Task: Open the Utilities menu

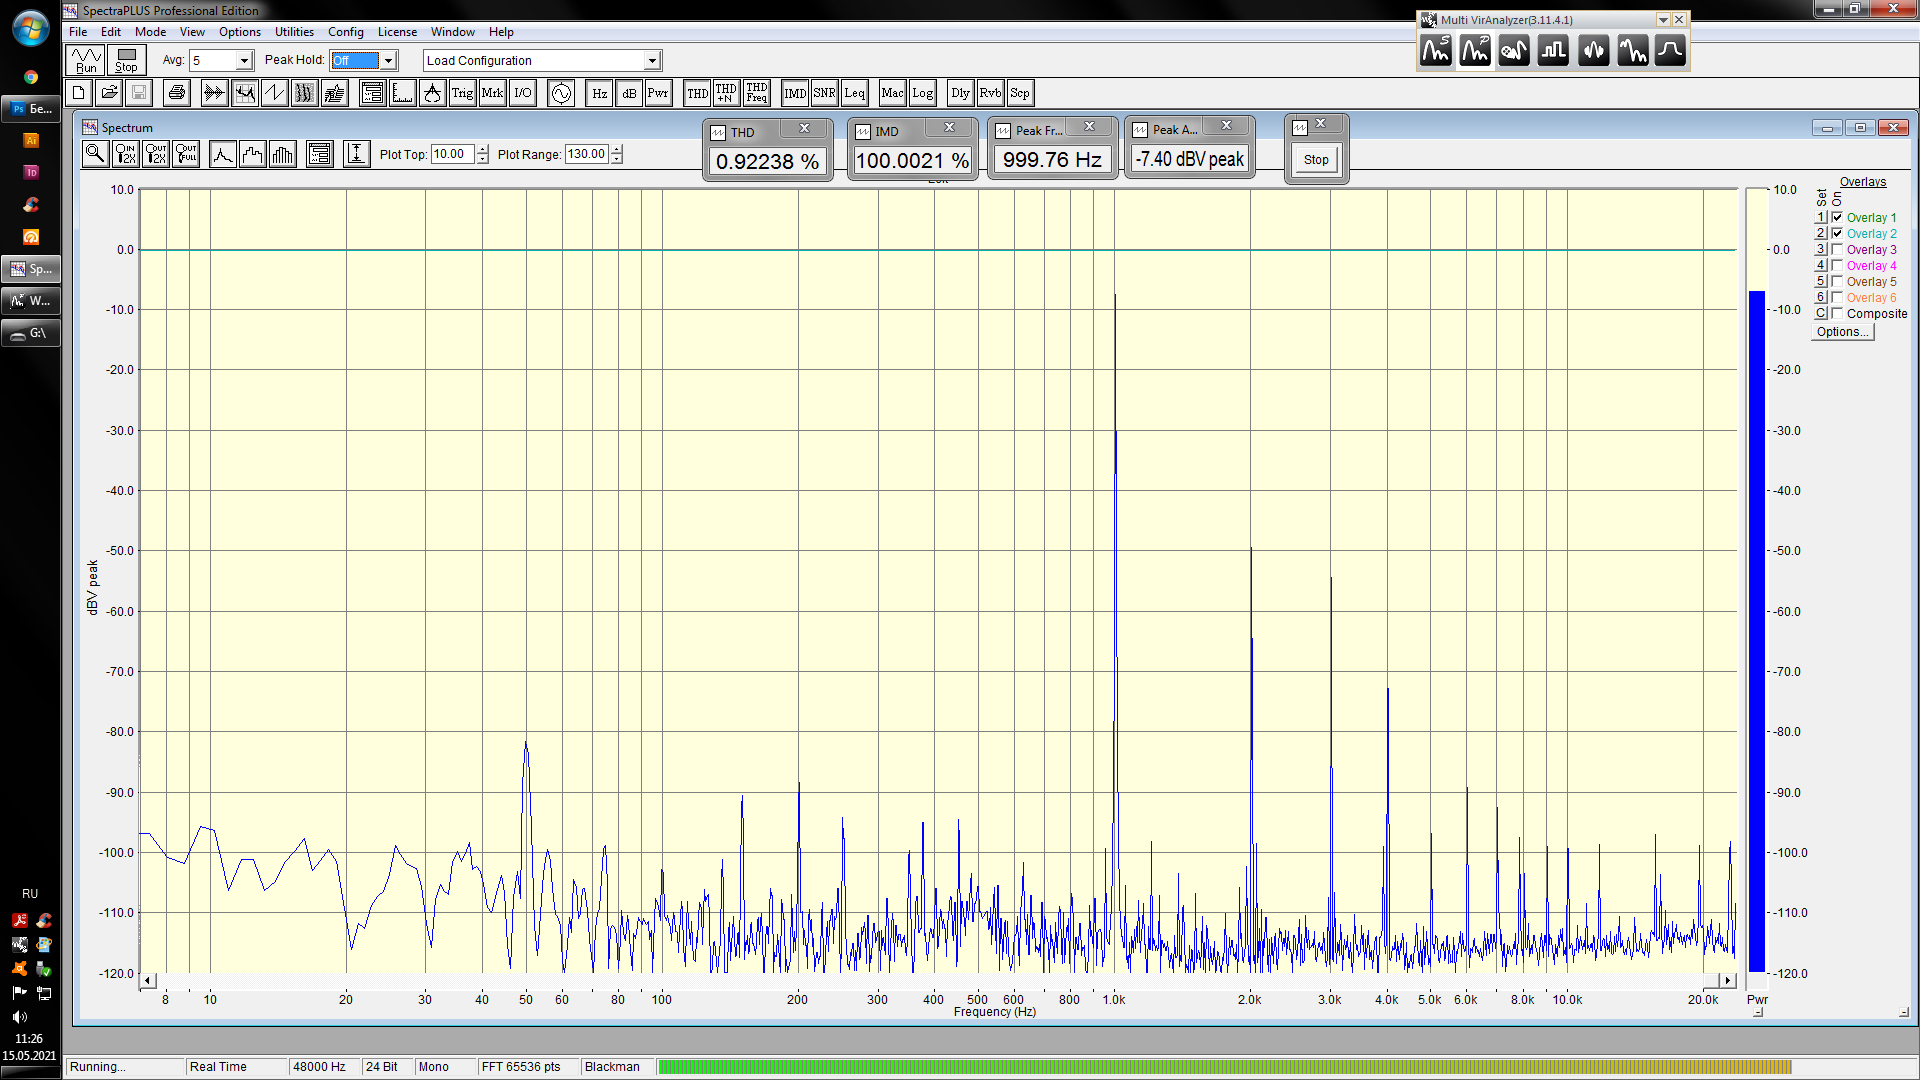Action: [294, 32]
